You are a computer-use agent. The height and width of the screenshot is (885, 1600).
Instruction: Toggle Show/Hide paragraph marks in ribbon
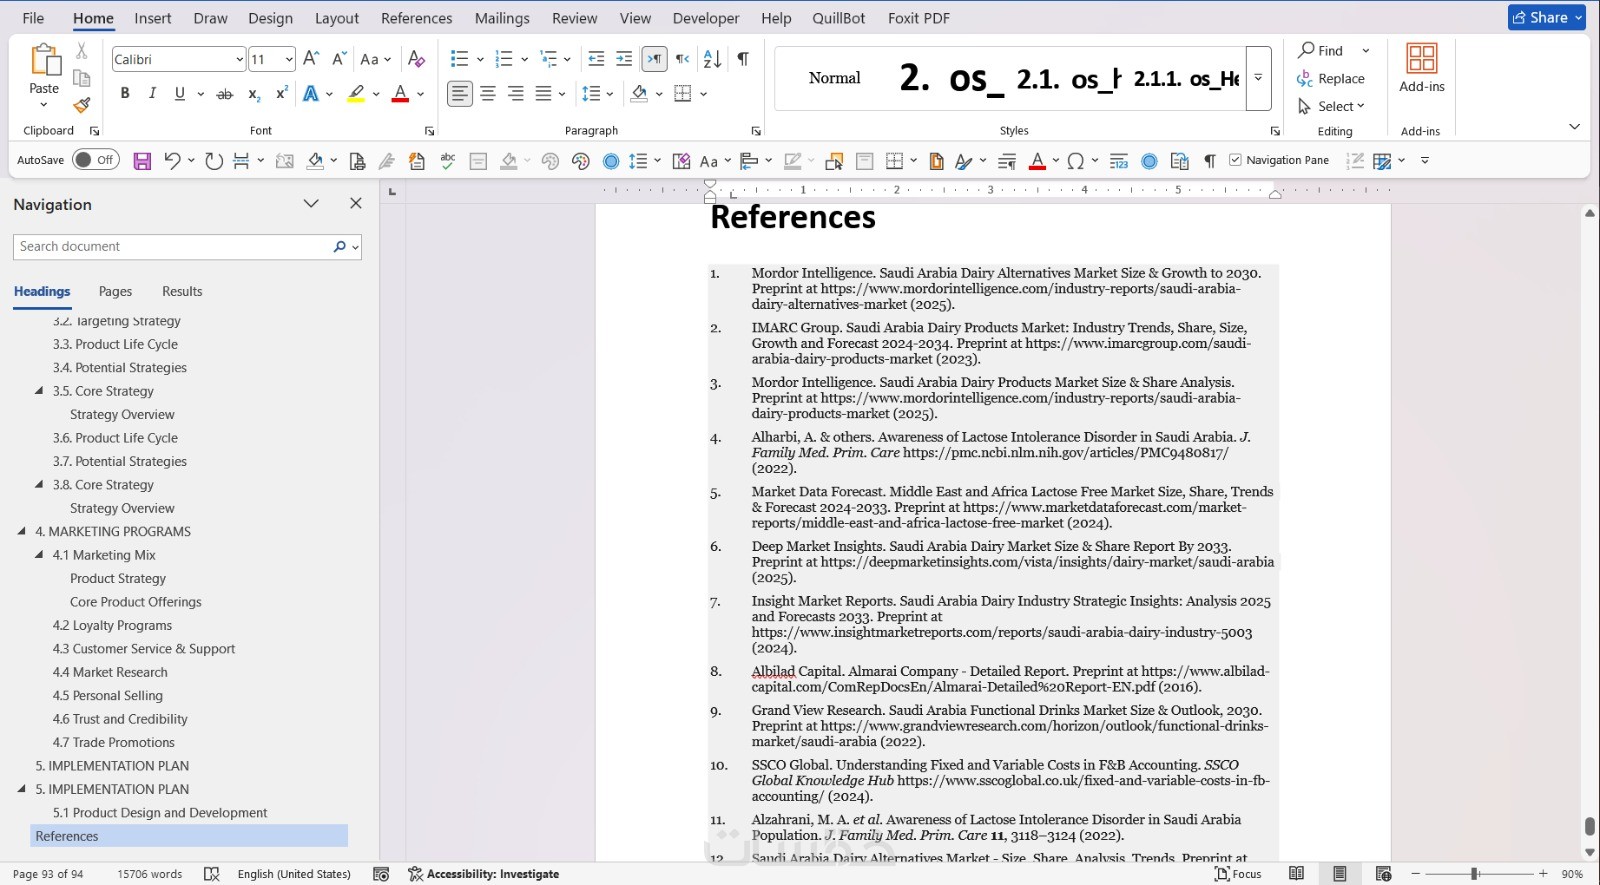click(x=743, y=59)
